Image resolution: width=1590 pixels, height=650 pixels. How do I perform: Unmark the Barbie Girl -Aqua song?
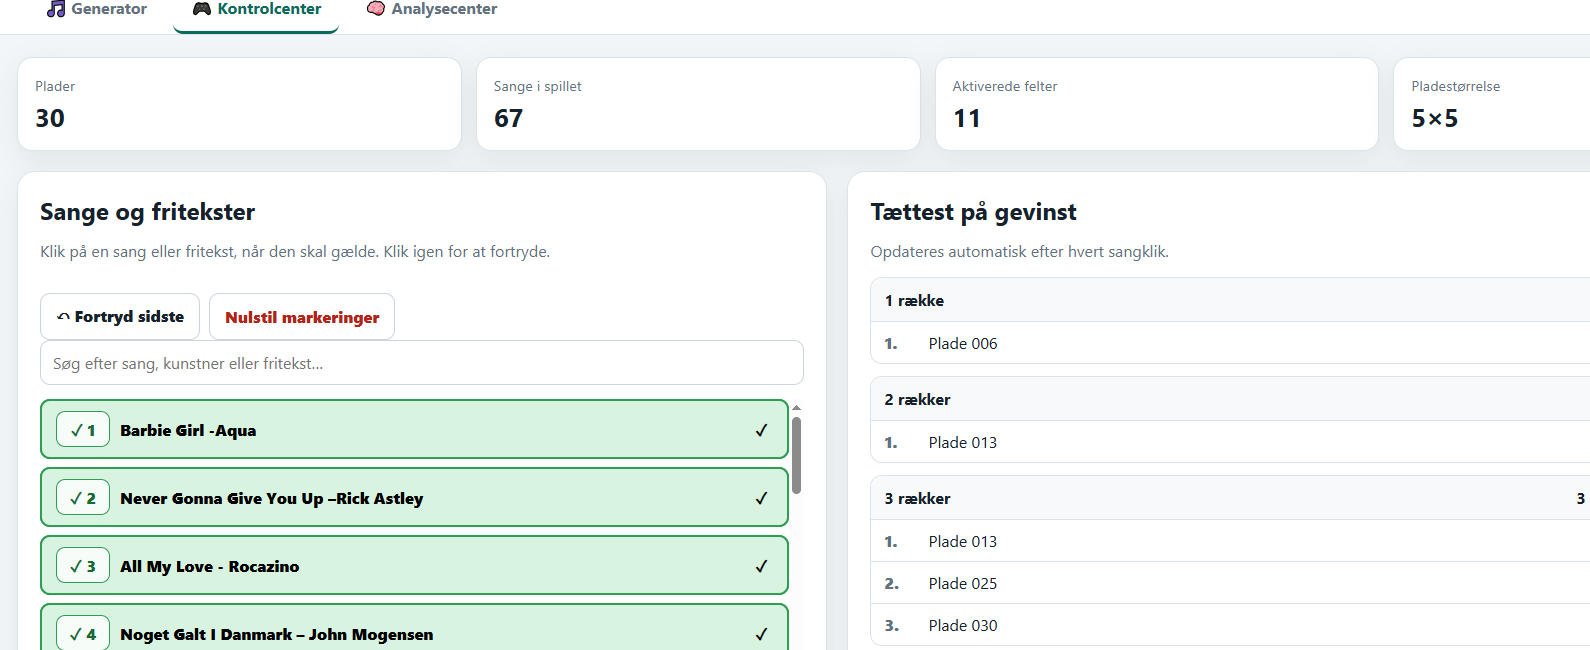[414, 430]
